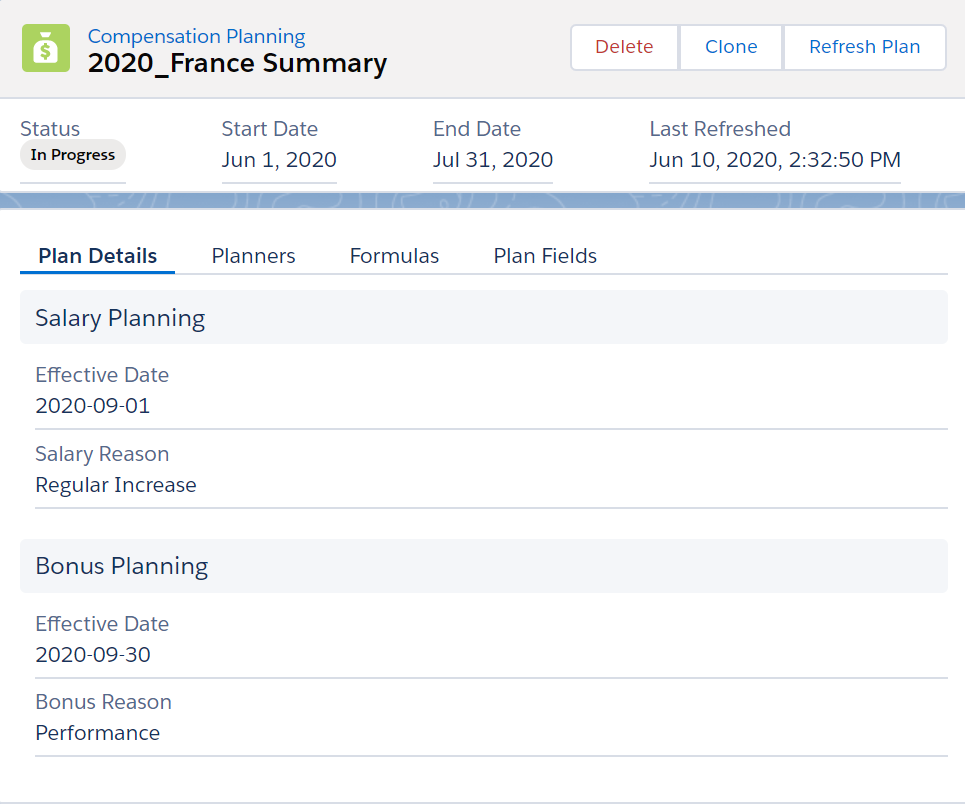Clone this compensation plan
Screen dimensions: 965x804
click(x=731, y=47)
